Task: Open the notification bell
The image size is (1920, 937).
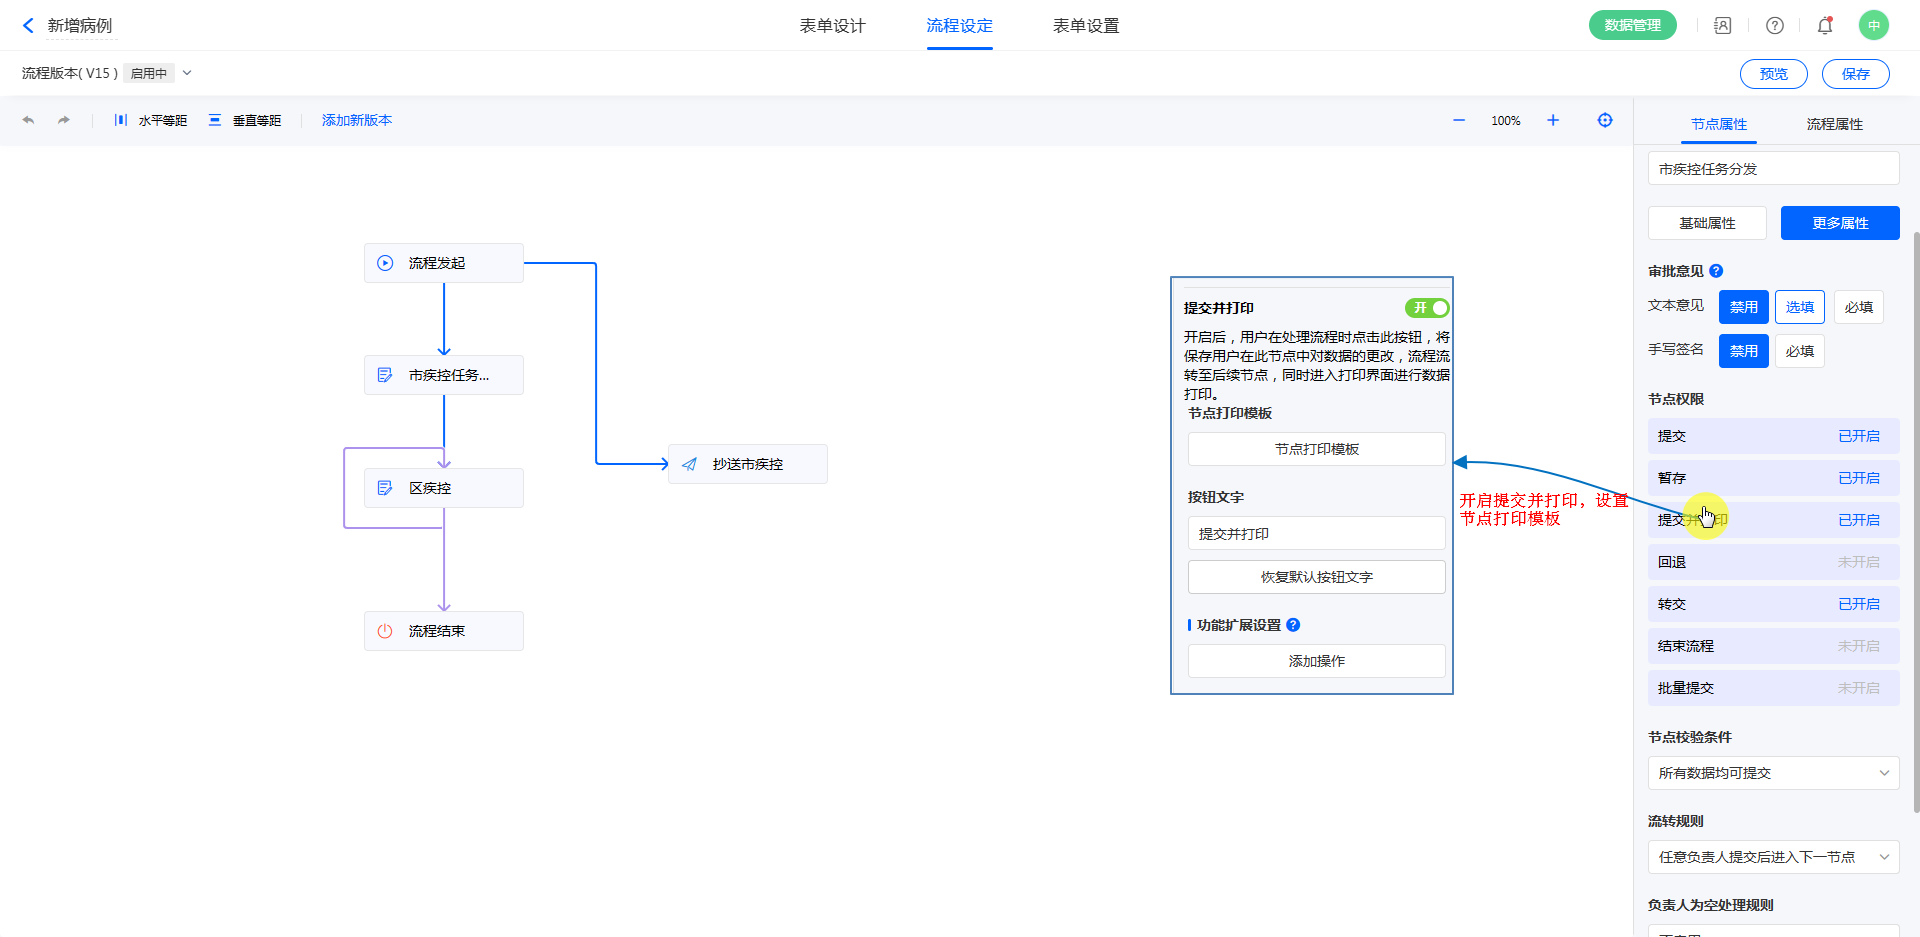Action: click(1825, 26)
